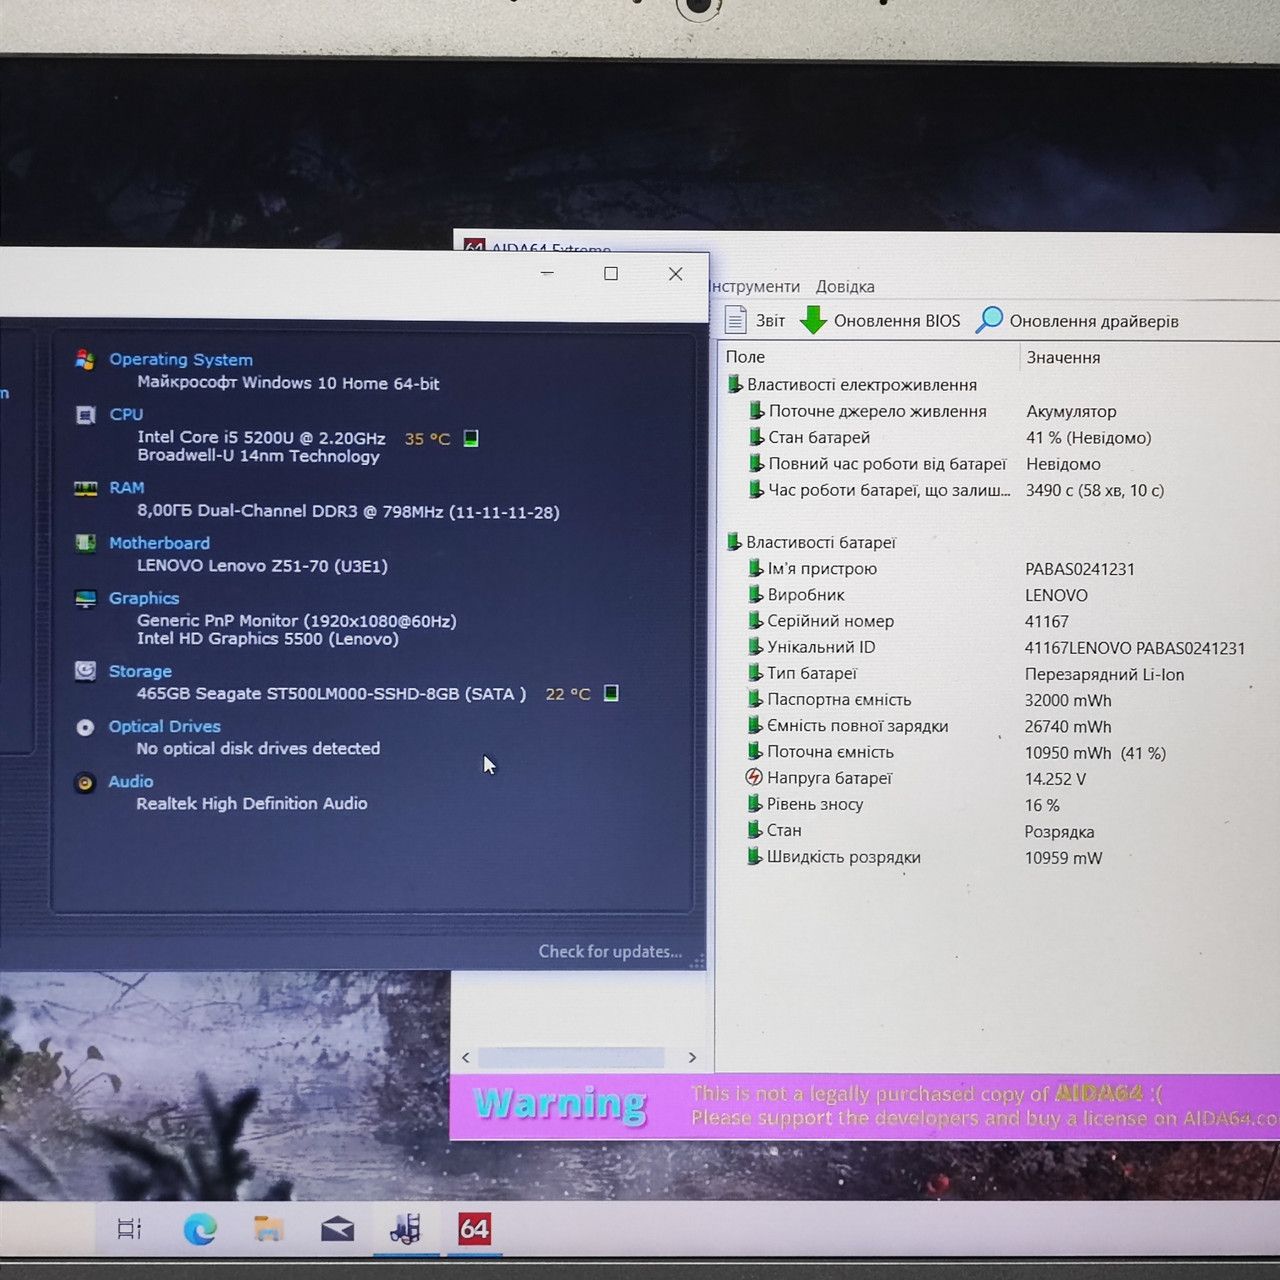Open the Graphics section link

click(x=144, y=598)
